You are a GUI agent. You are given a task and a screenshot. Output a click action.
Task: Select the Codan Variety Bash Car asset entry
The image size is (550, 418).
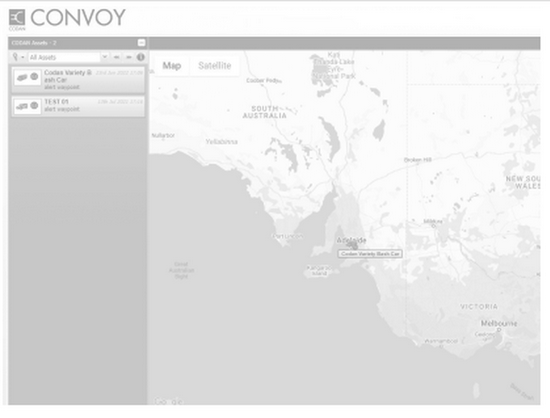click(78, 80)
